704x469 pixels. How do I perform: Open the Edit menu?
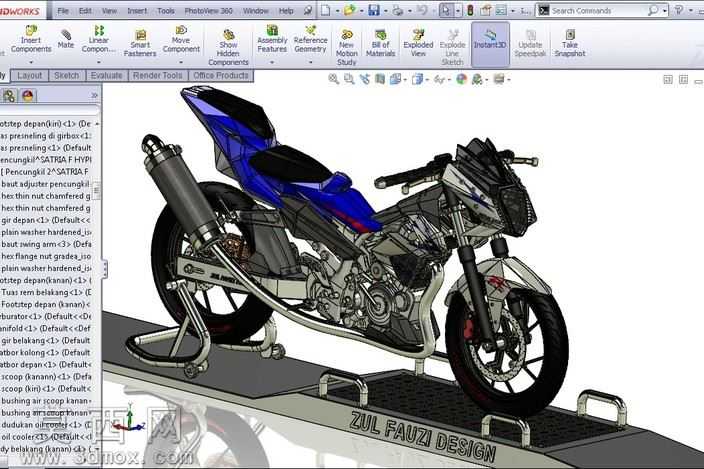coord(85,10)
